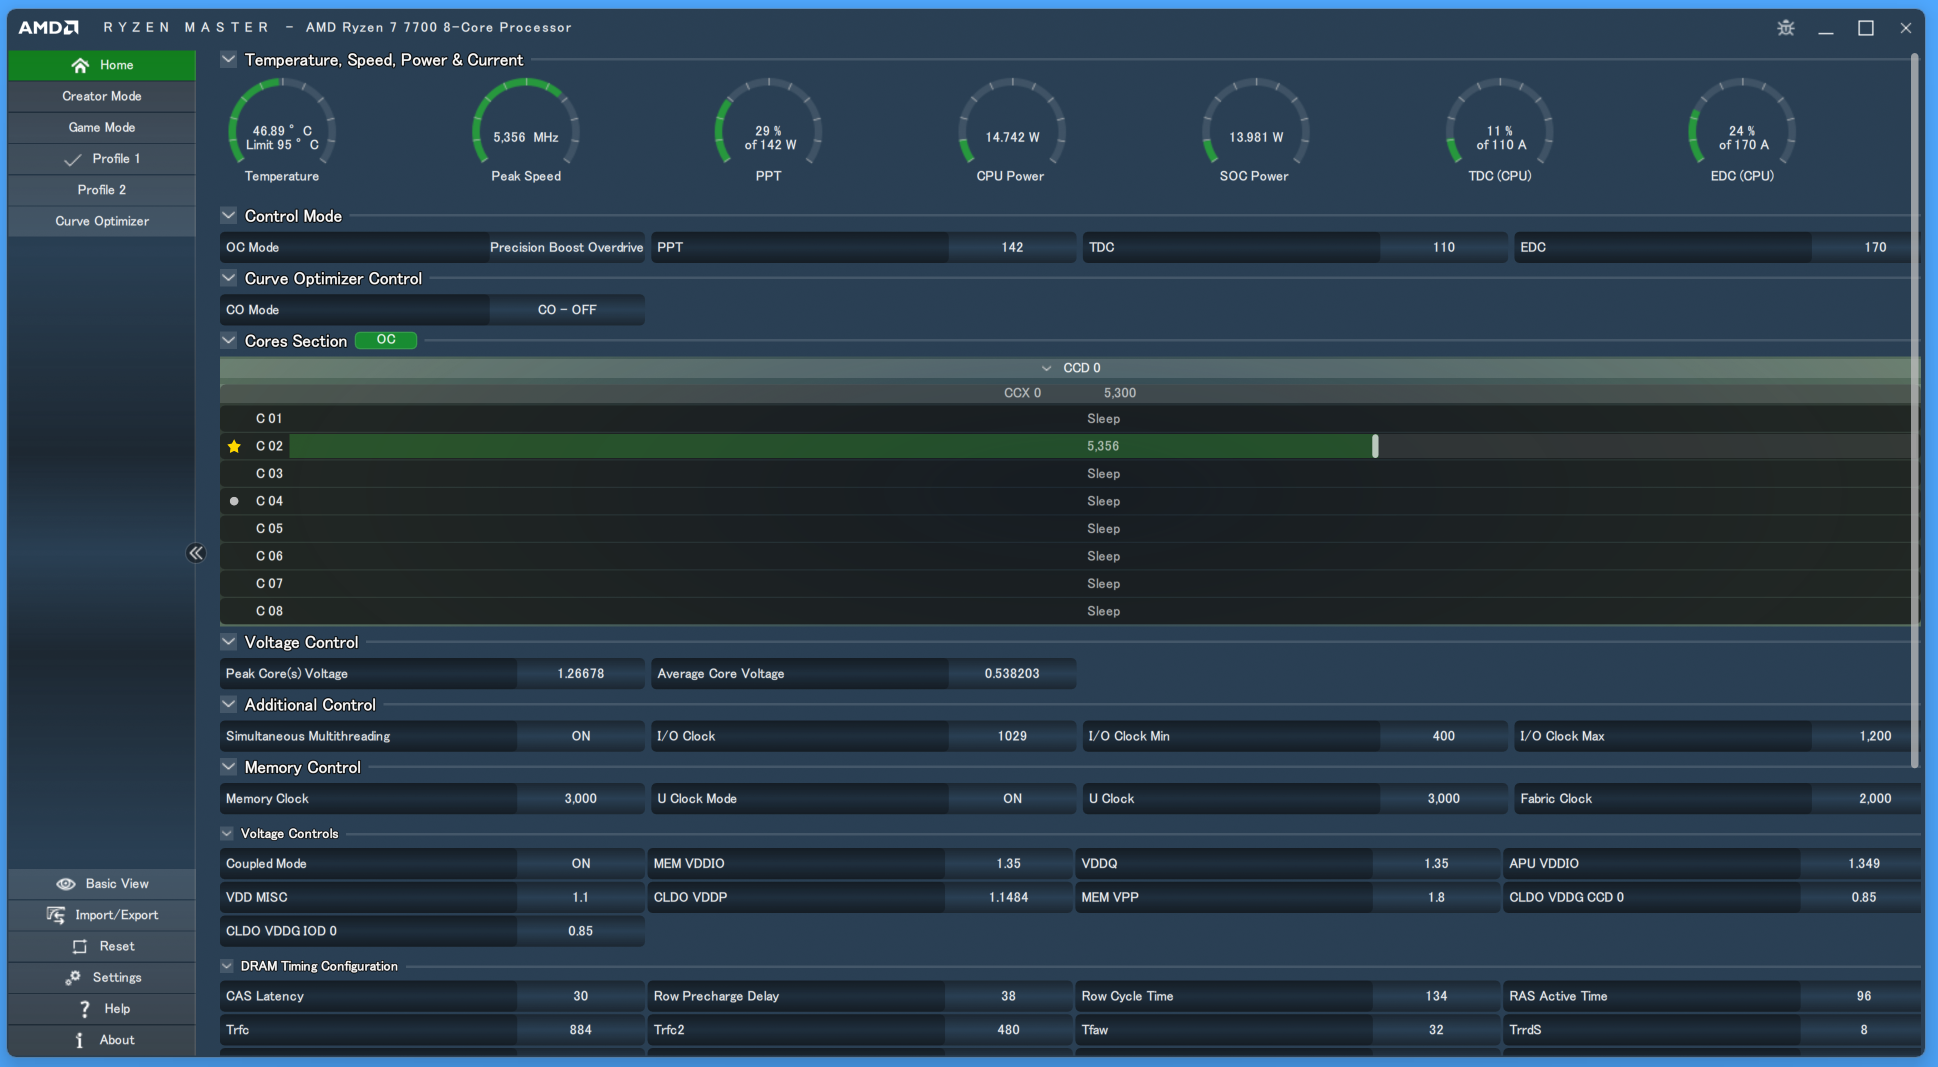Click the gold star on core C 02

234,446
